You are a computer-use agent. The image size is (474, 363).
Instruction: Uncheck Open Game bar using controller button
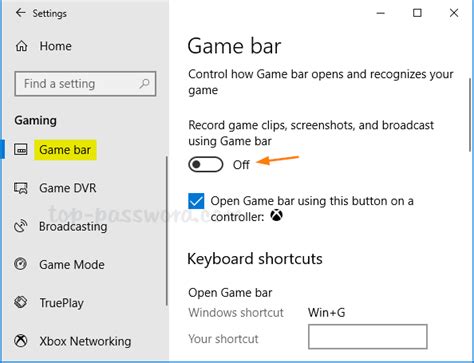coord(196,201)
